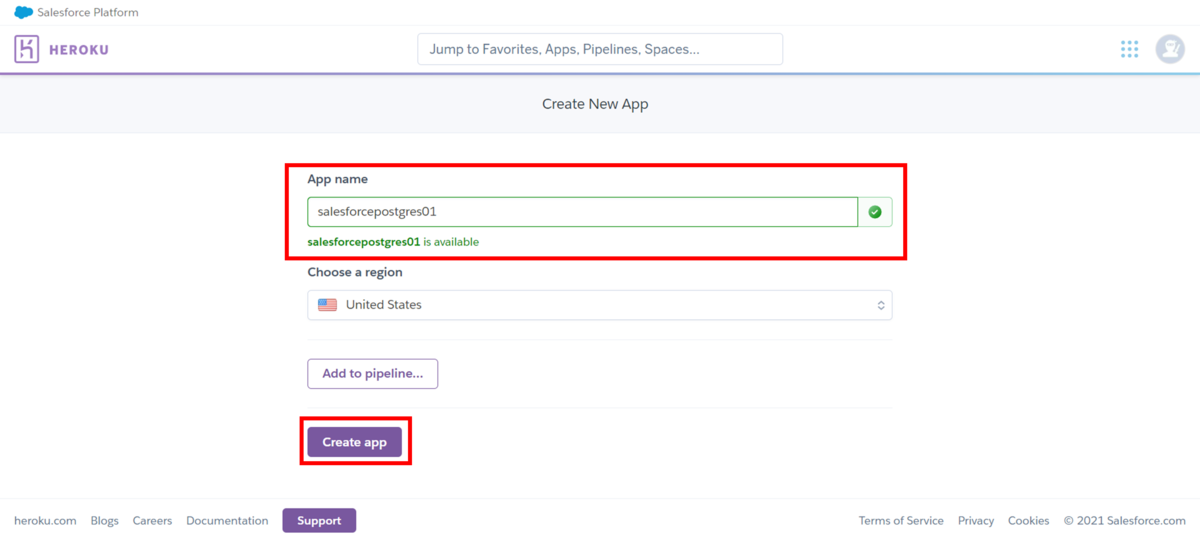Open the Documentation footer link
This screenshot has height=542, width=1200.
pos(227,521)
